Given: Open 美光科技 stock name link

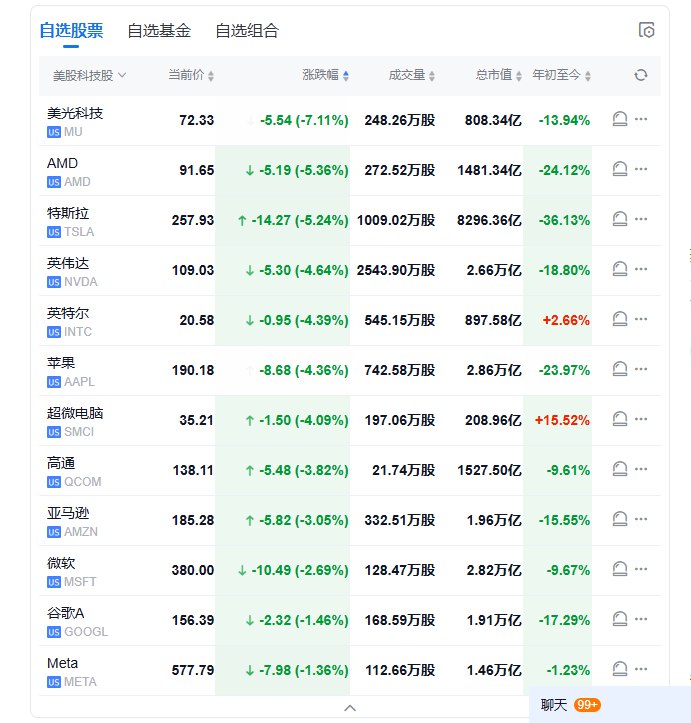Looking at the screenshot, I should [x=75, y=113].
